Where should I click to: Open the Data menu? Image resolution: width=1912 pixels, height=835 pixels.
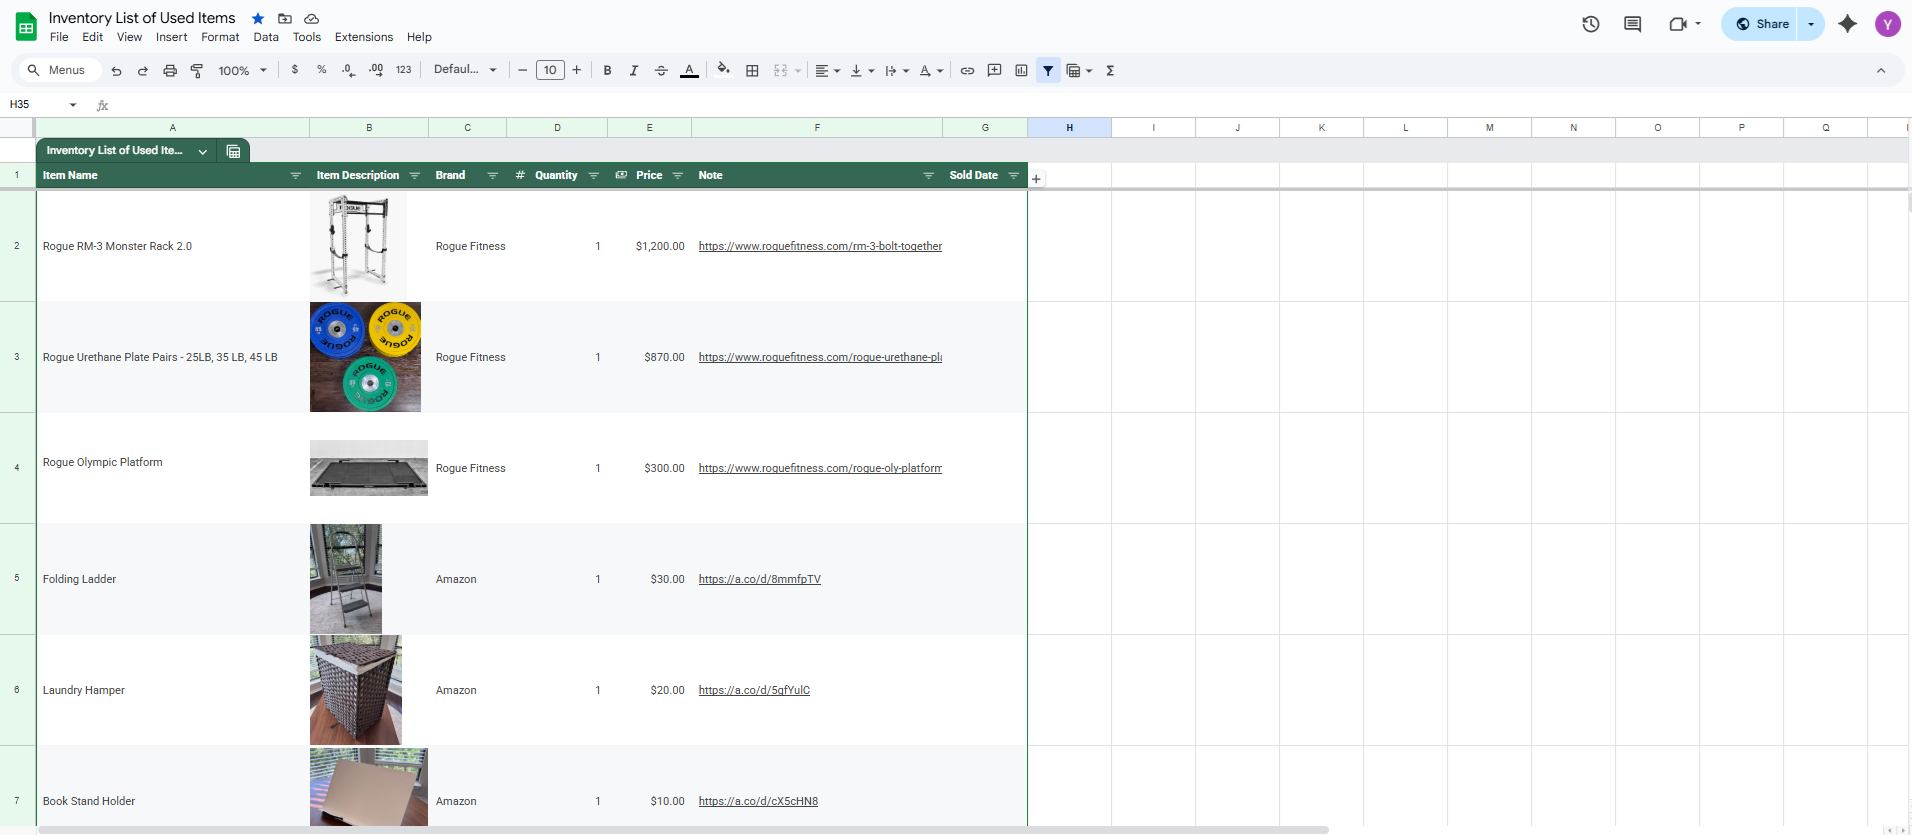click(266, 37)
